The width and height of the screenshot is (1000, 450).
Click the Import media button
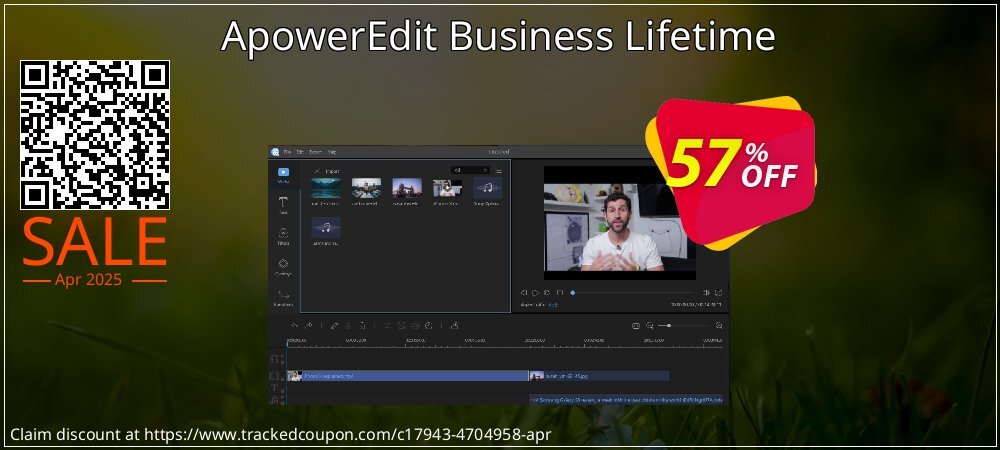tap(327, 171)
